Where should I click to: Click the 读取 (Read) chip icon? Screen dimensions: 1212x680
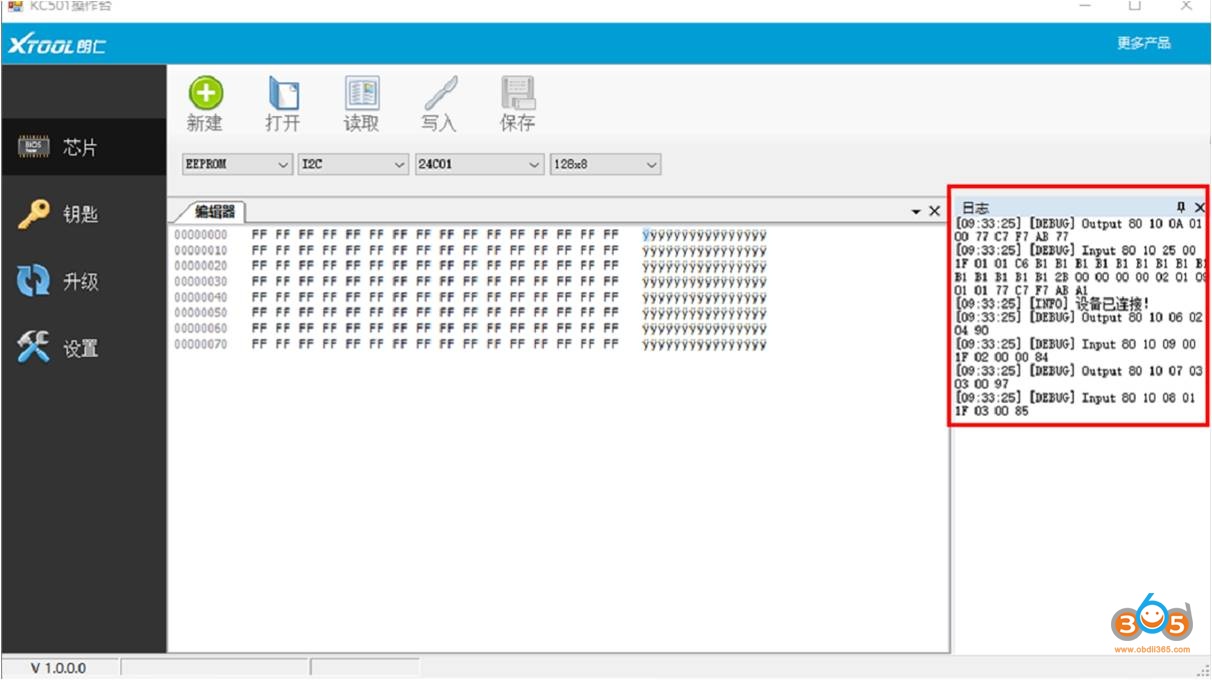(361, 95)
